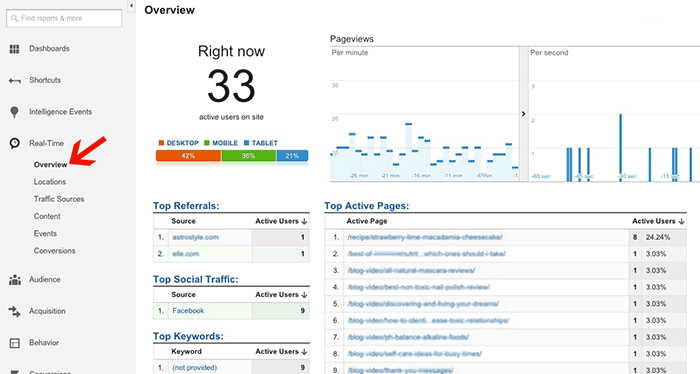This screenshot has width=700, height=374.
Task: Sort Top Keywords by Active Users arrow
Action: [x=304, y=352]
